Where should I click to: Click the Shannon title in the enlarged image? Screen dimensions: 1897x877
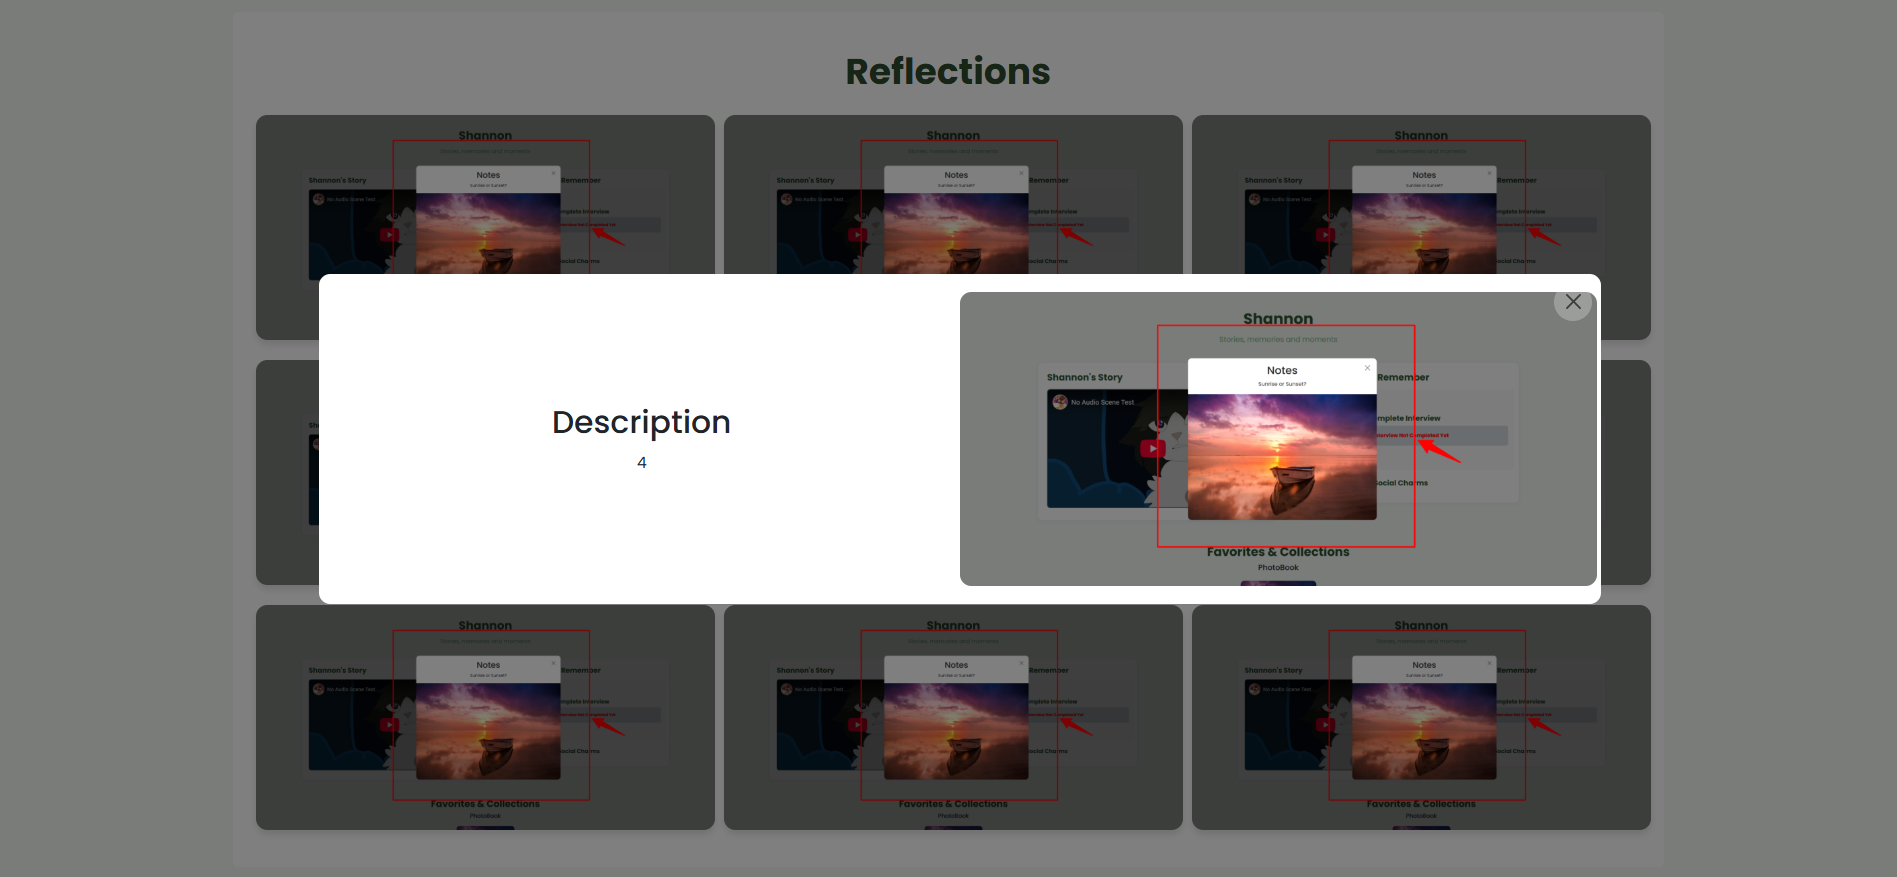(1277, 319)
